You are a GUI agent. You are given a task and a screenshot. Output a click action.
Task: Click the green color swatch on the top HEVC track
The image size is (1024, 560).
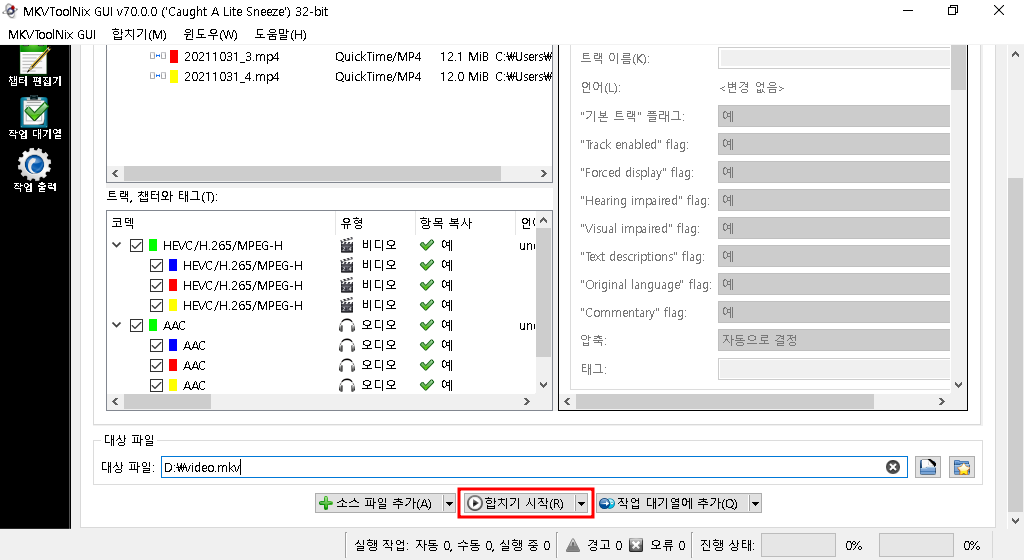(x=153, y=245)
